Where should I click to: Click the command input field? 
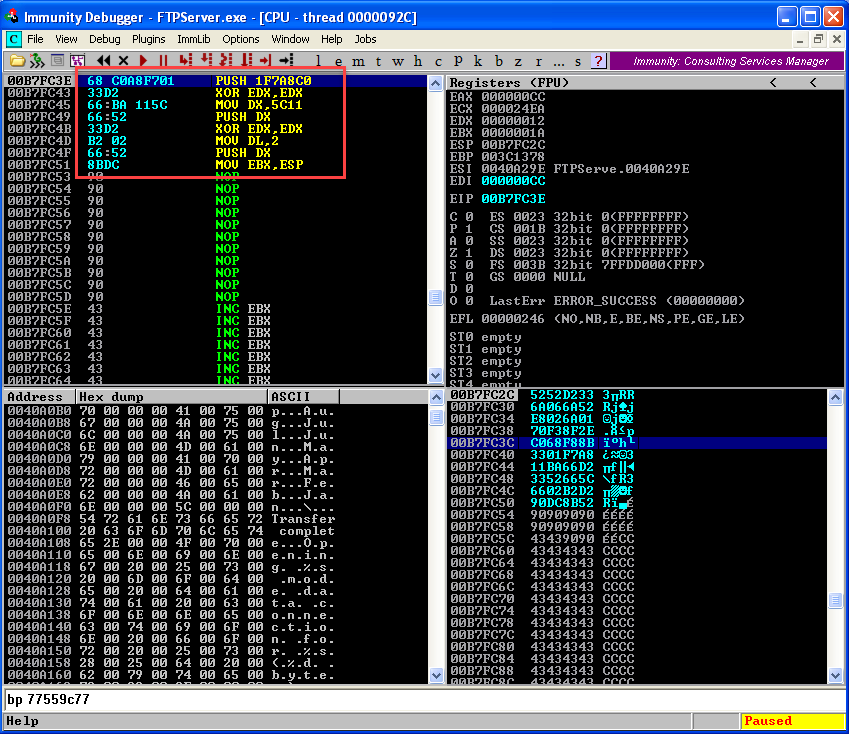[x=424, y=700]
